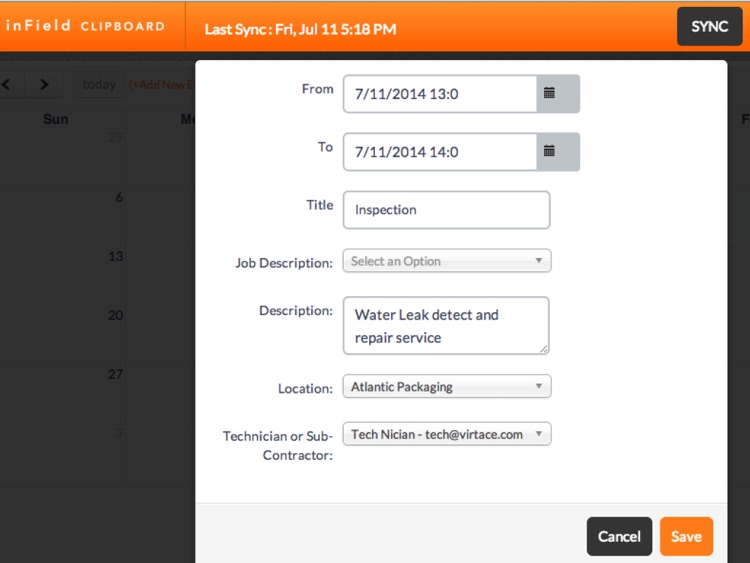Click the Cancel button

tap(619, 536)
